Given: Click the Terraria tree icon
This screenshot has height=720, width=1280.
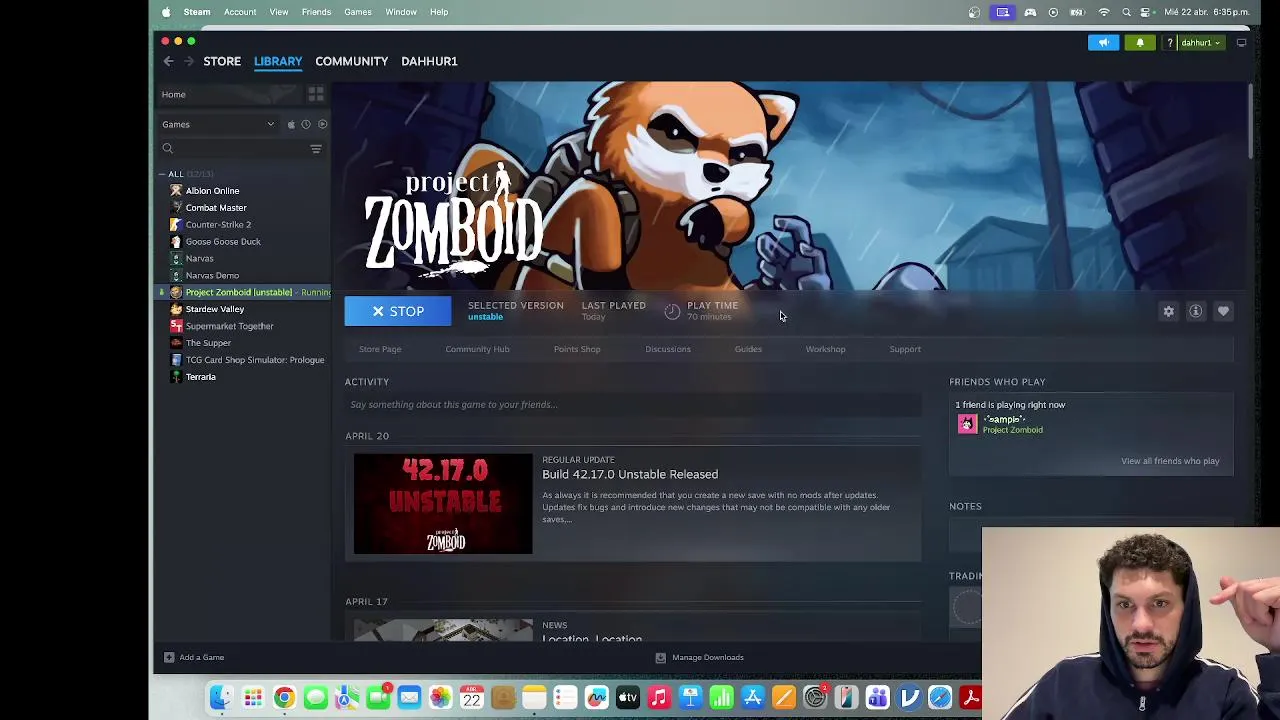Looking at the screenshot, I should [x=176, y=377].
